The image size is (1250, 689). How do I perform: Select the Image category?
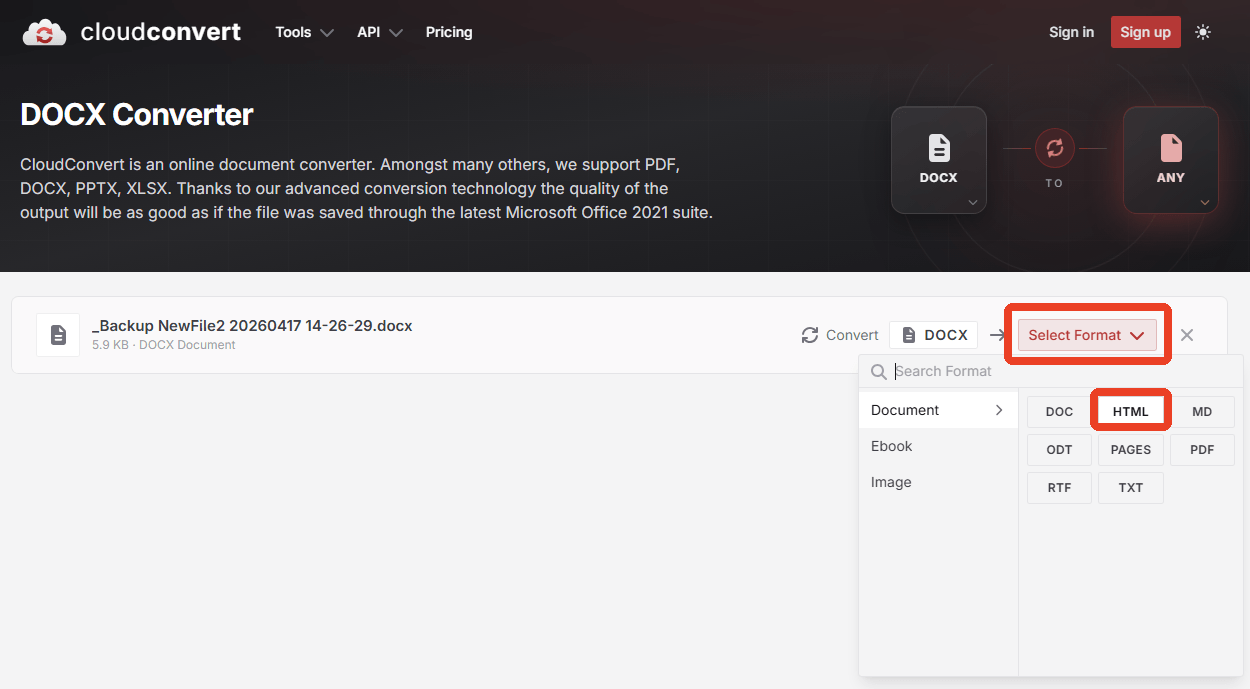pos(938,482)
